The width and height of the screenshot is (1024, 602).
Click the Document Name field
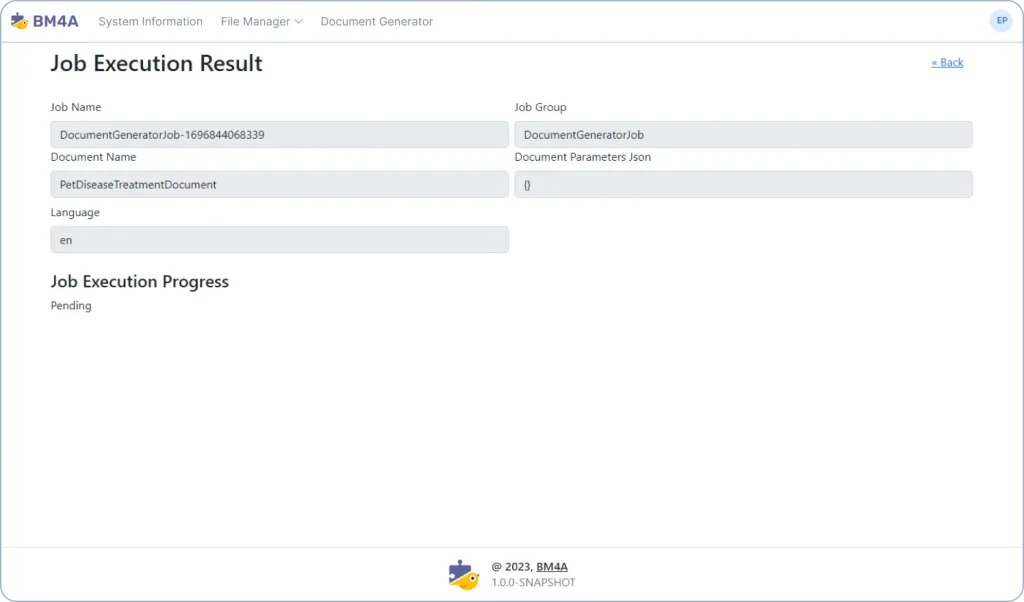click(280, 184)
